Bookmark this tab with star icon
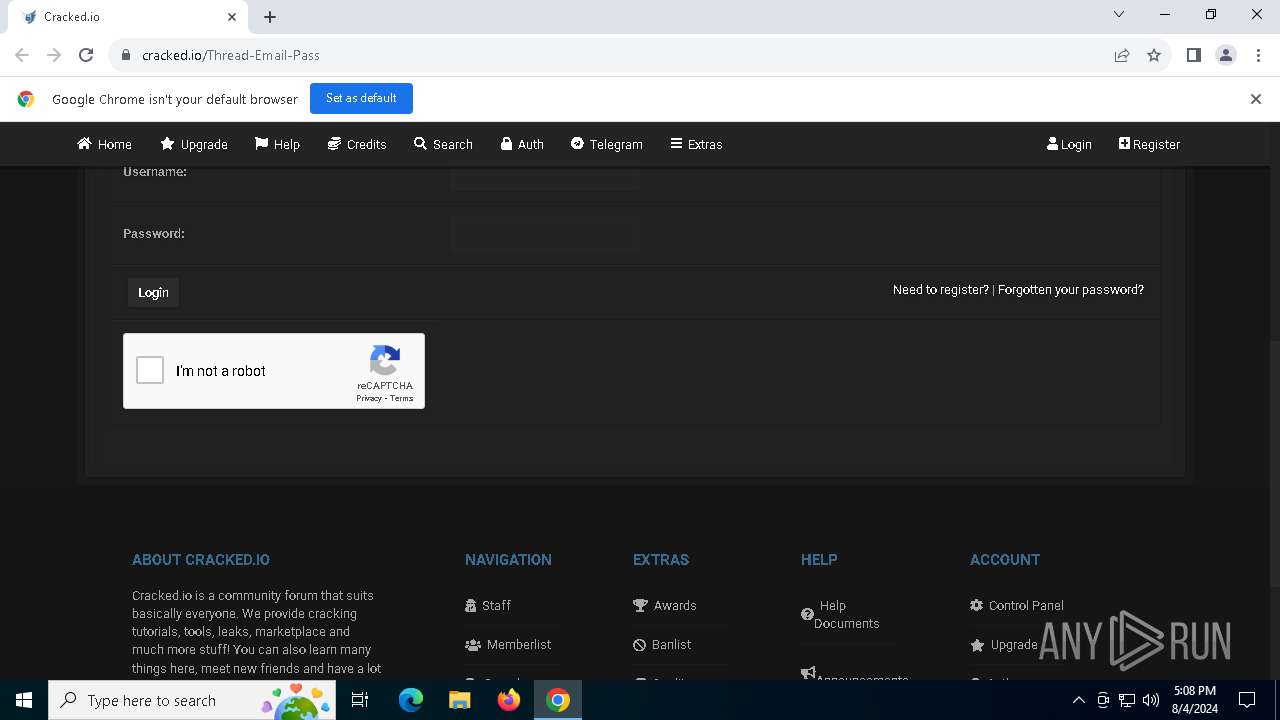Viewport: 1280px width, 720px height. point(1154,55)
